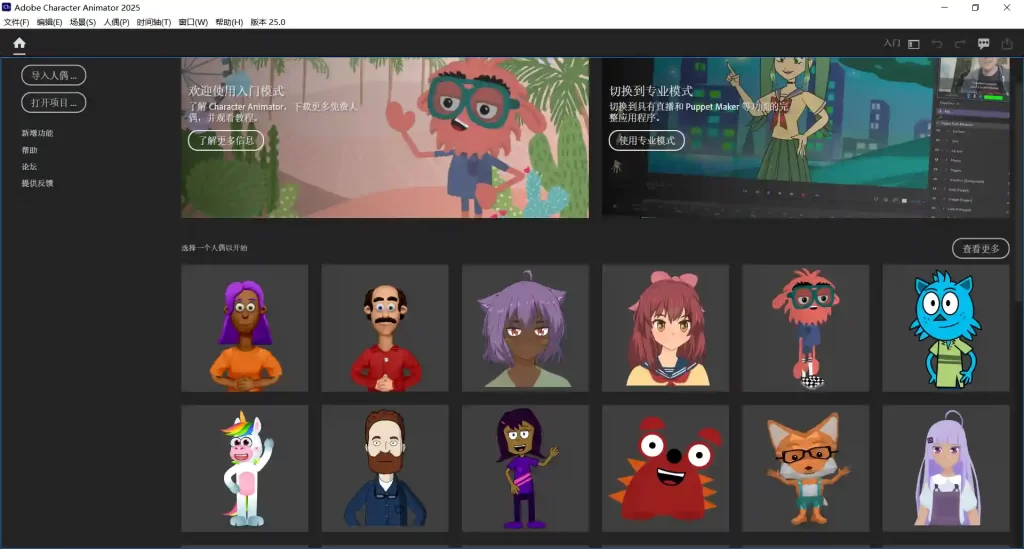Click the 提供反馈 link in the sidebar

click(x=38, y=183)
